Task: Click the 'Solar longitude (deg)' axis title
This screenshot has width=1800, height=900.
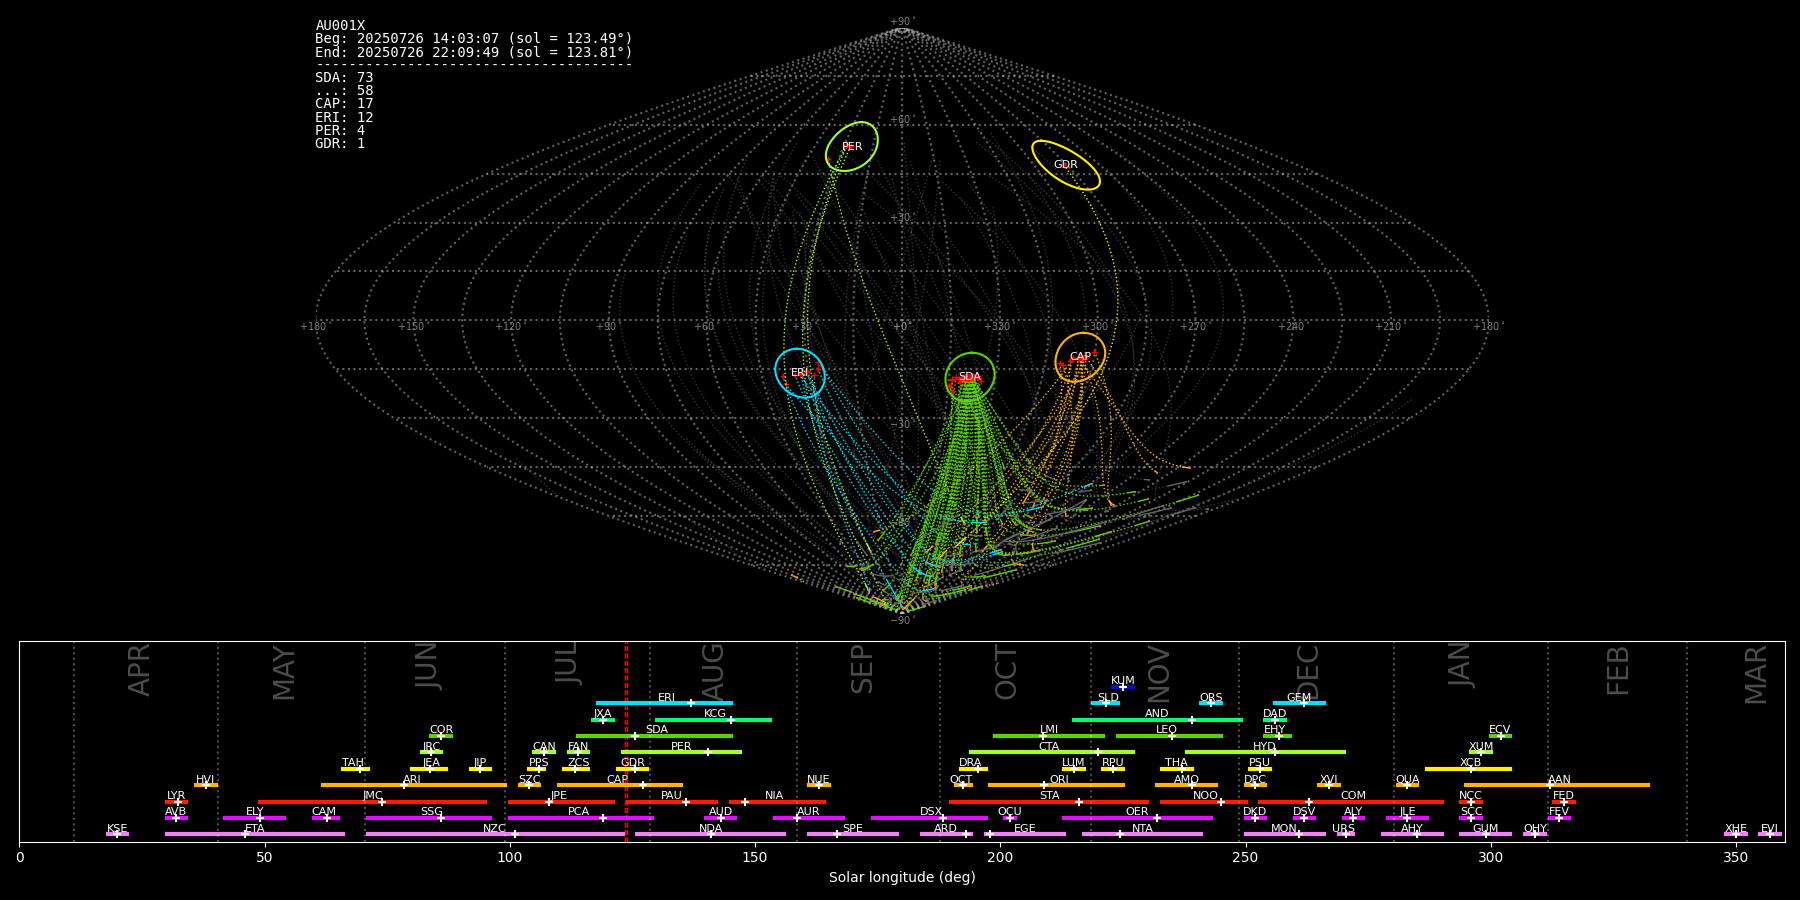Action: point(902,878)
